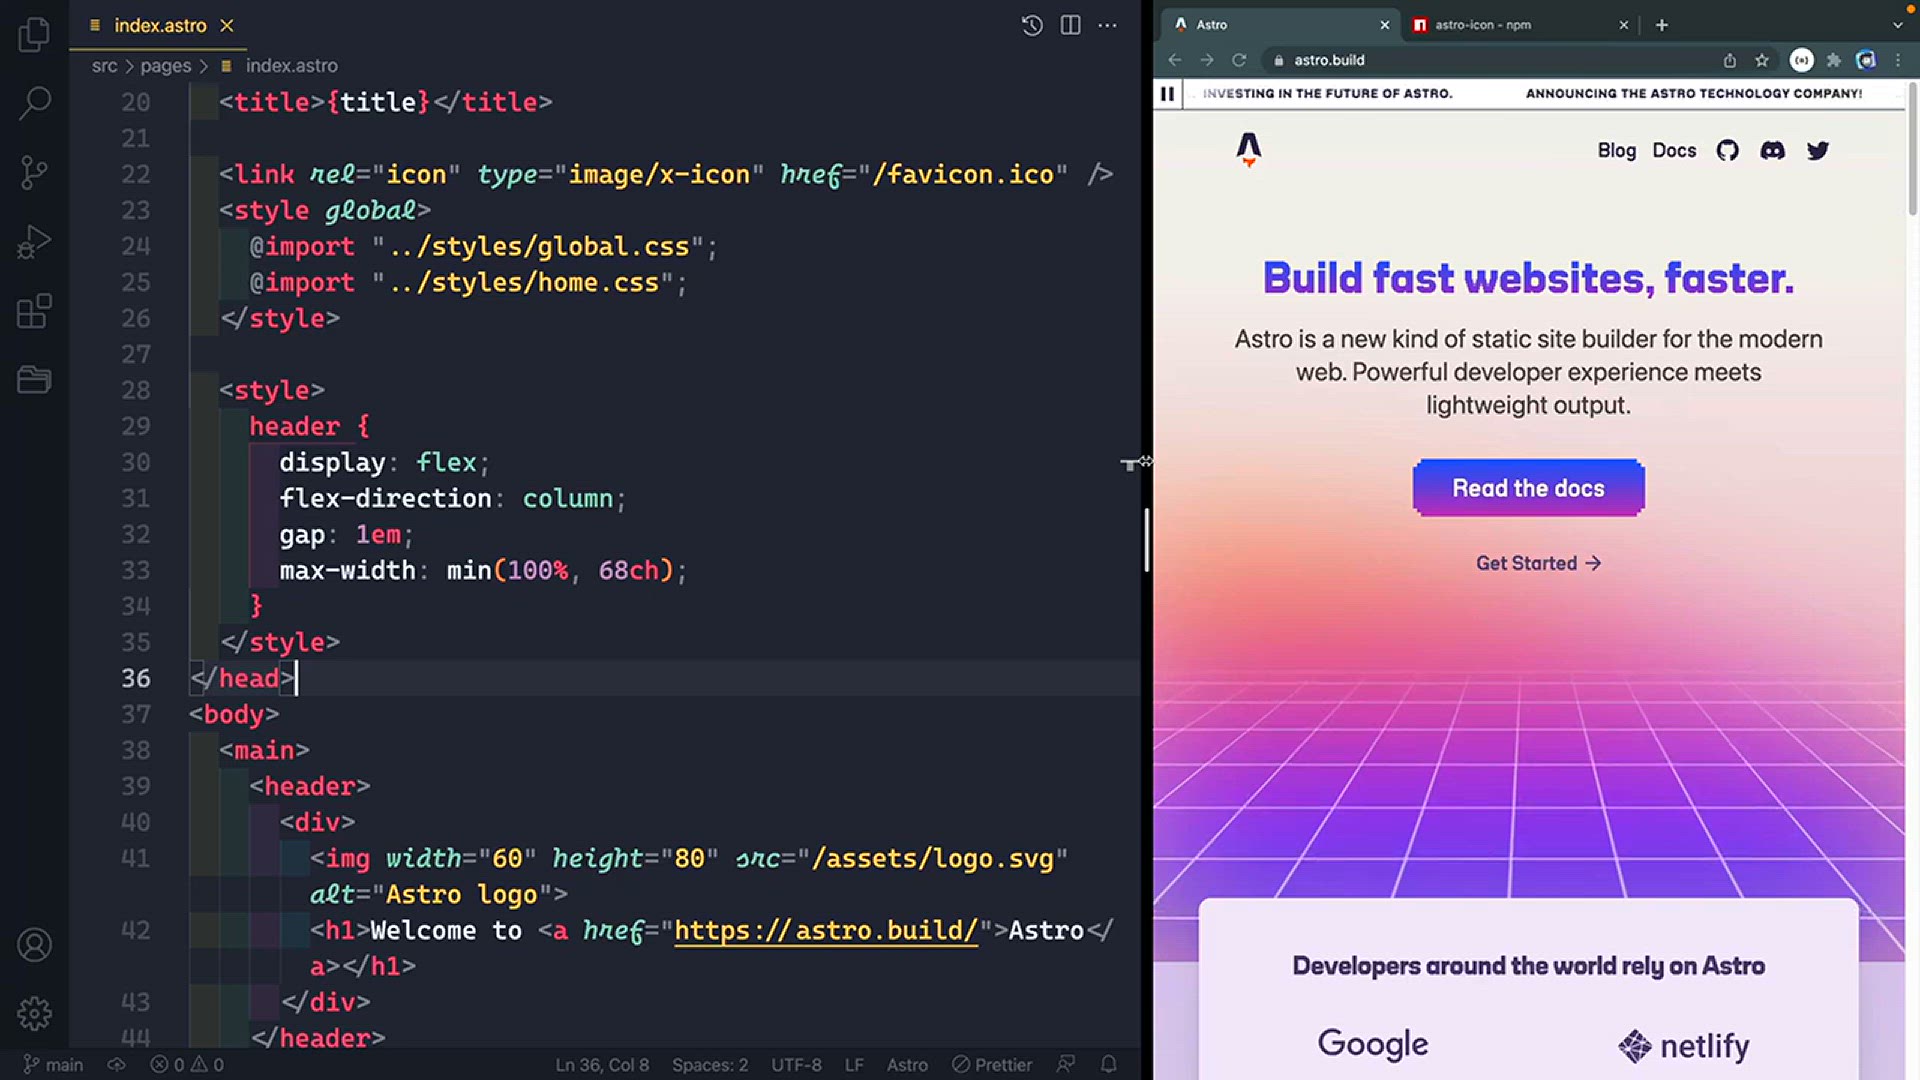Viewport: 1920px width, 1080px height.
Task: Click the Read the docs button
Action: 1528,488
